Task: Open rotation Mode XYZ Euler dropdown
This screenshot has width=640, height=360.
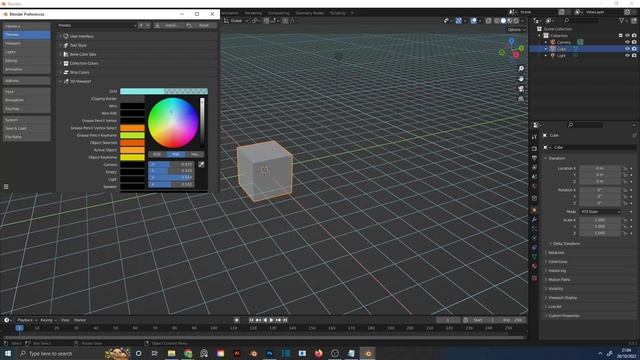Action: coord(600,212)
